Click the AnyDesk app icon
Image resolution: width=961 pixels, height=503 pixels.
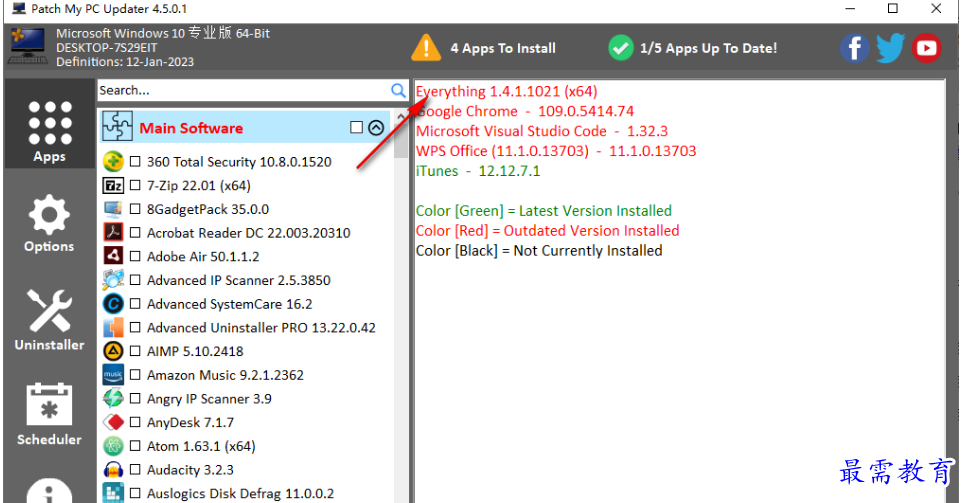[113, 422]
